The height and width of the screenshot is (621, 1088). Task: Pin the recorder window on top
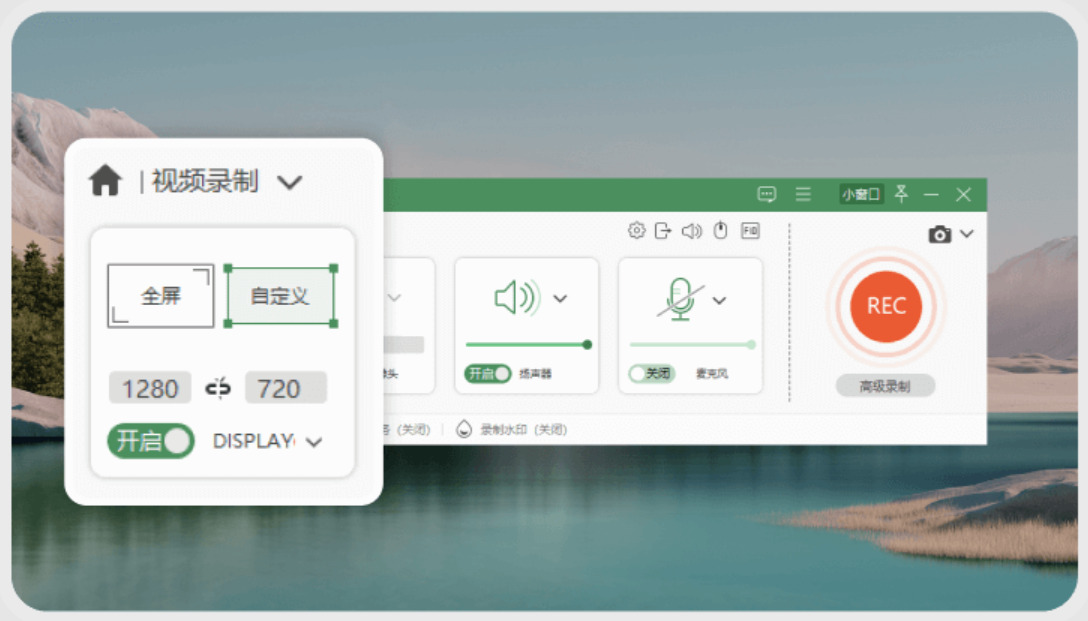coord(901,194)
